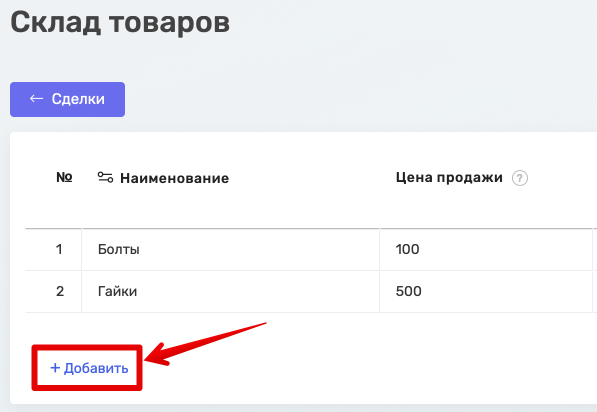Click the plus icon in Добавить
This screenshot has height=412, width=597.
pyautogui.click(x=55, y=368)
